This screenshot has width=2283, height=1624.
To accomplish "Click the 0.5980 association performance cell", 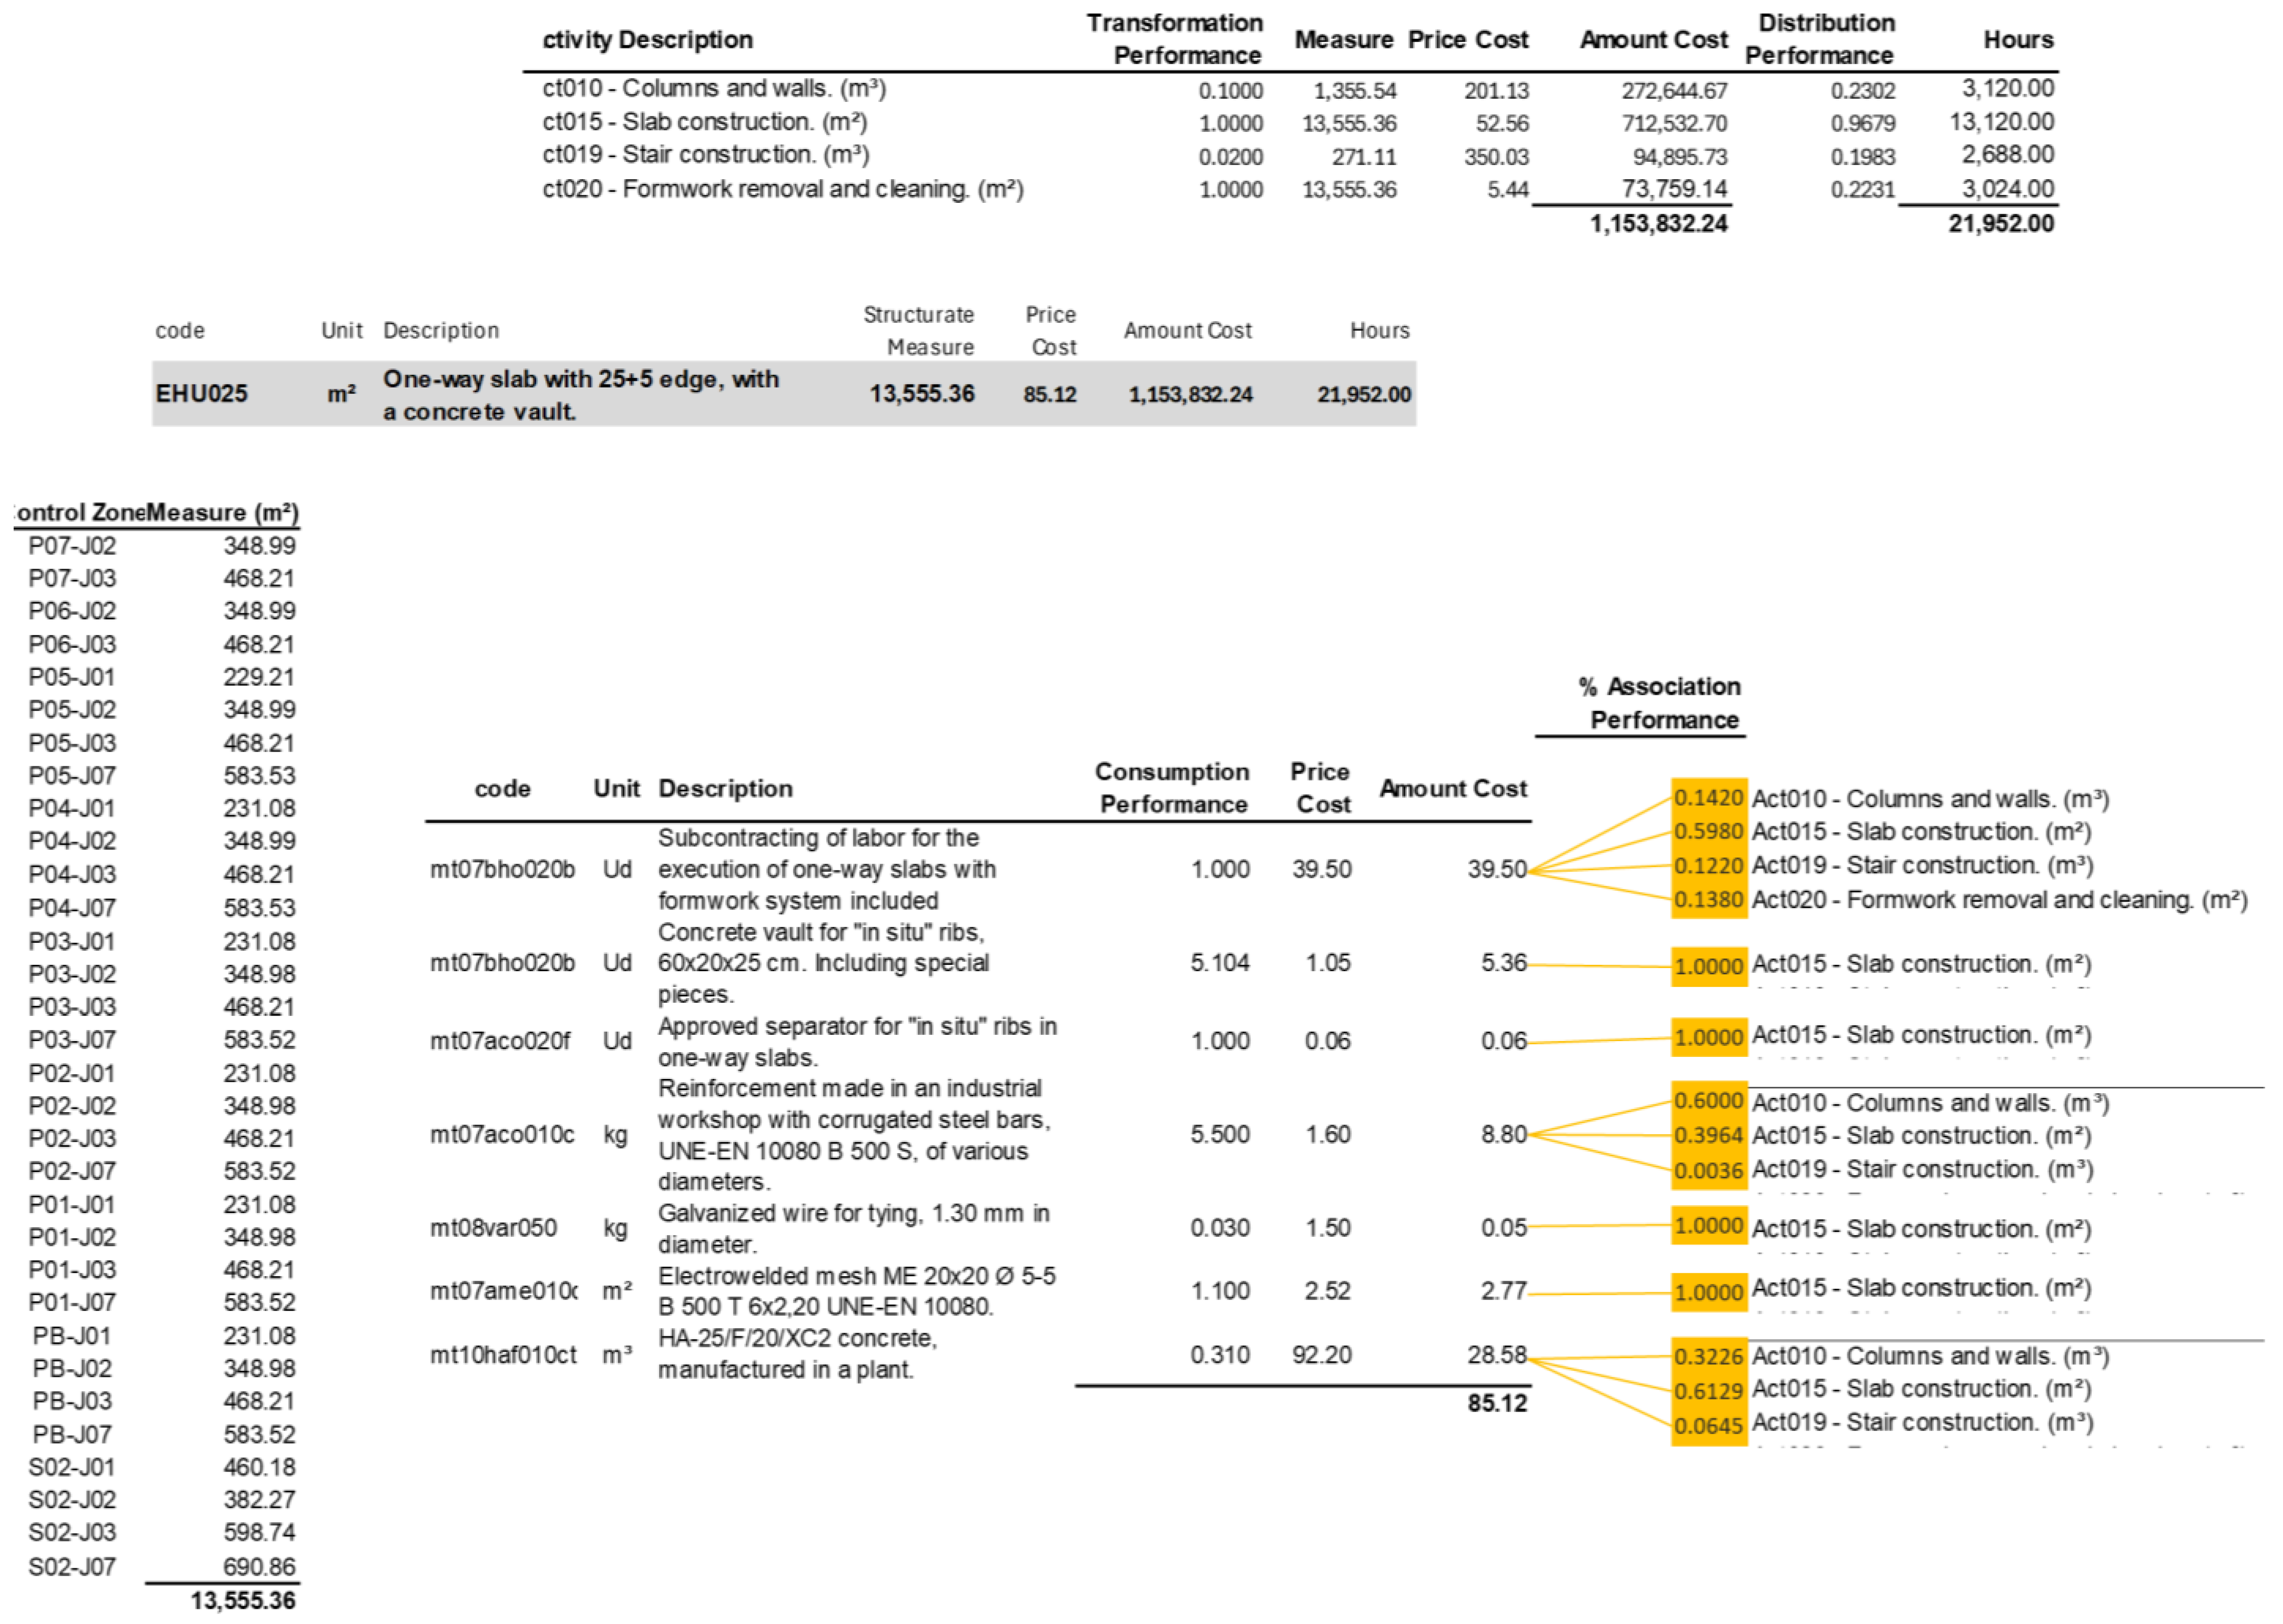I will [1708, 832].
